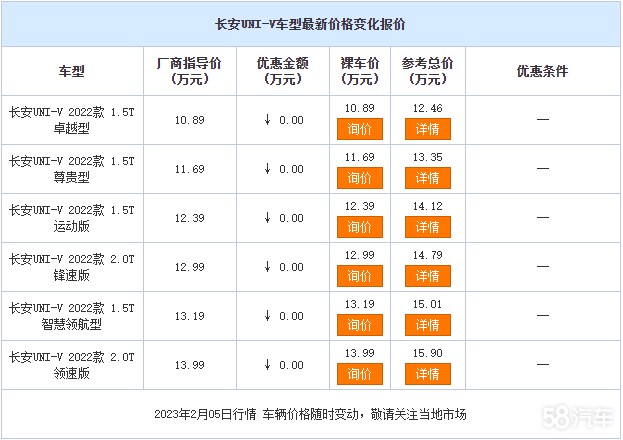Select the model name 长安UNI-V 2022款 1.5T 智慧领航型
Image resolution: width=623 pixels, height=440 pixels.
click(72, 316)
